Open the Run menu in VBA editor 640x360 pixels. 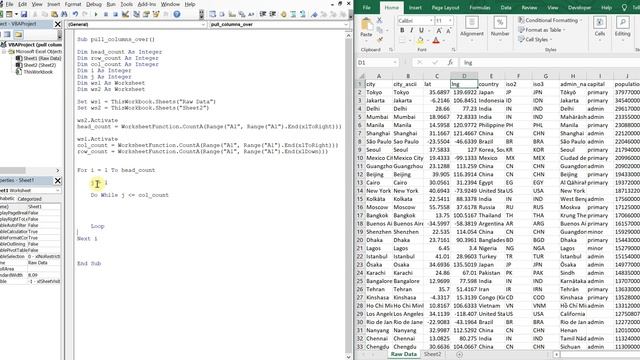[111, 4]
